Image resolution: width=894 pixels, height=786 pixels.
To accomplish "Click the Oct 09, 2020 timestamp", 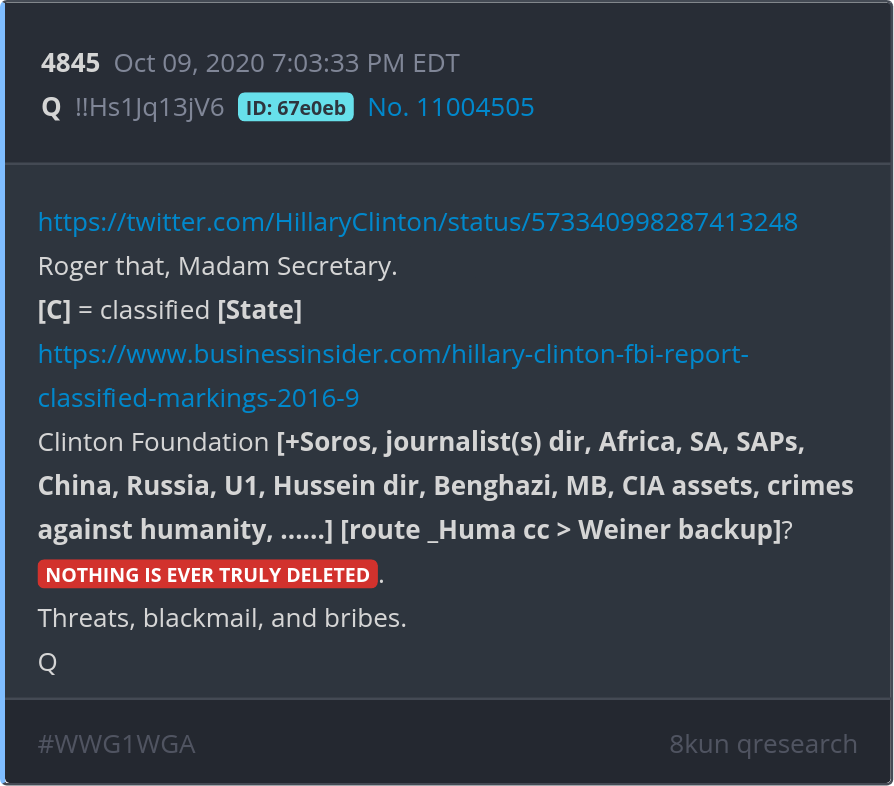I will pos(287,64).
